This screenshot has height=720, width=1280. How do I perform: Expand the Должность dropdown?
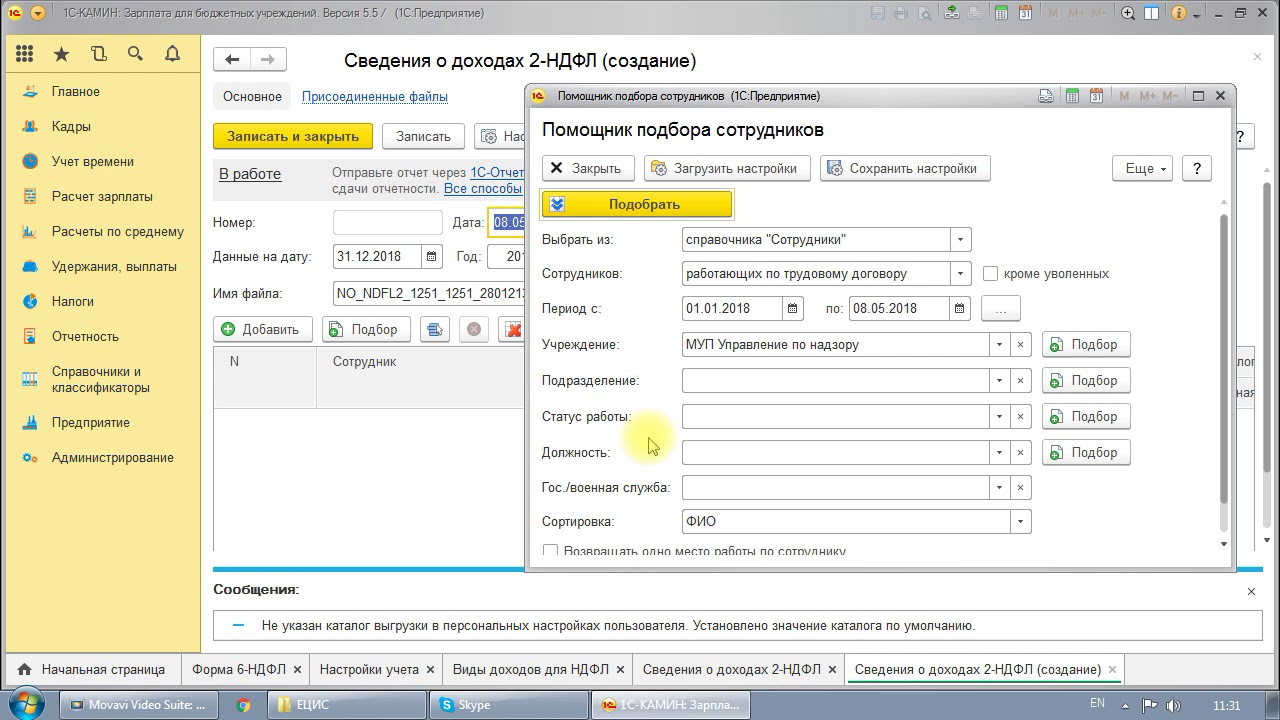click(999, 453)
